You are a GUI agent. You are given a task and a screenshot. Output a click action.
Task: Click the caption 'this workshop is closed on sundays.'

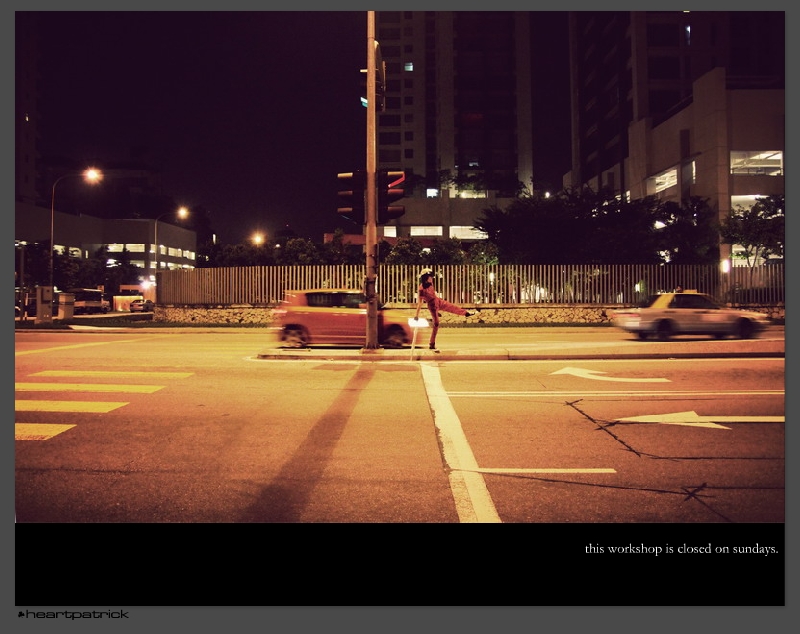pos(681,548)
